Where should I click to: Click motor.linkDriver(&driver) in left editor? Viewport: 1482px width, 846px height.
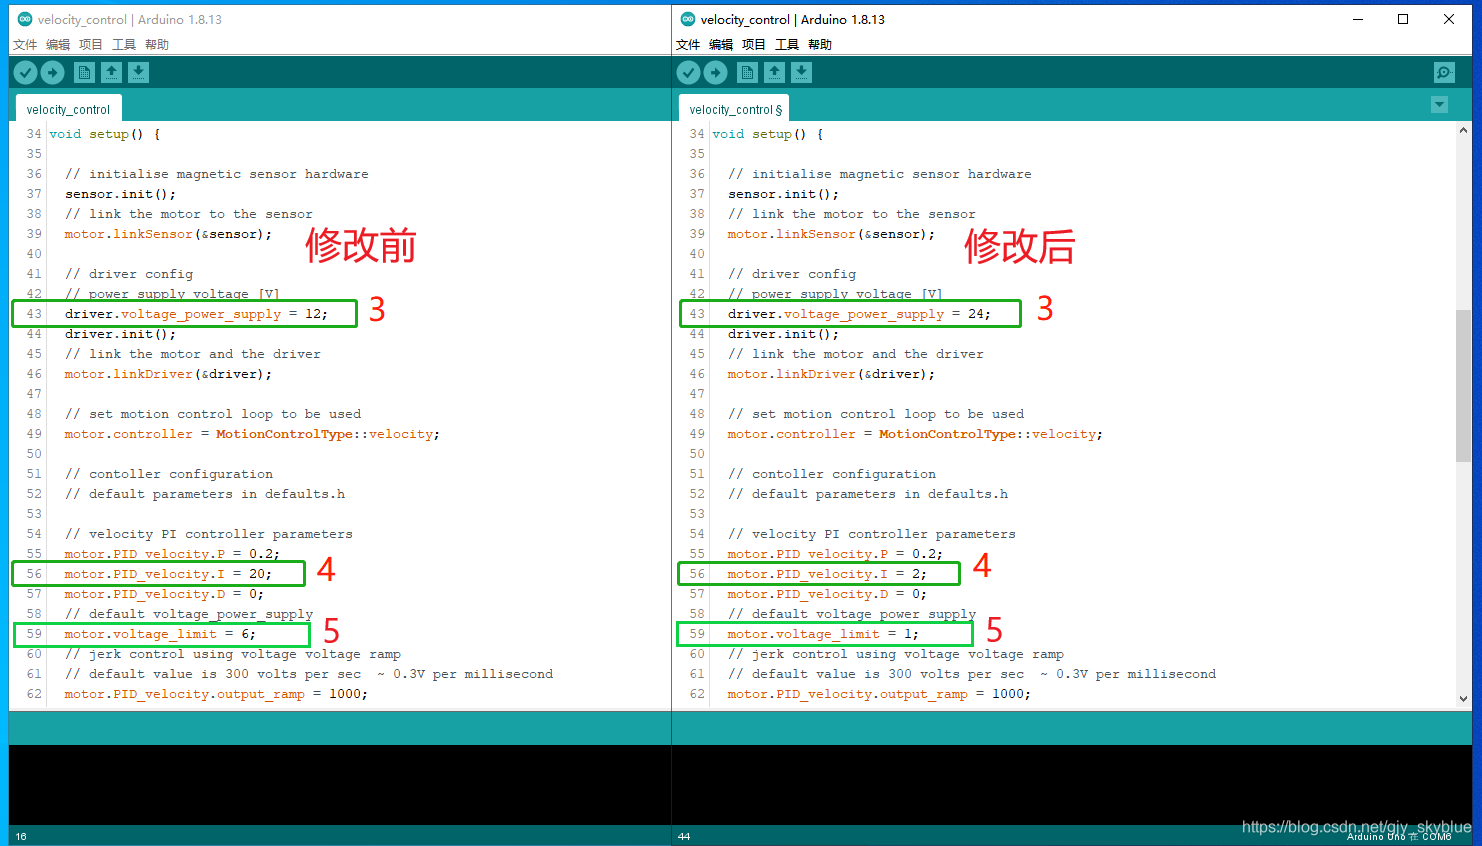click(x=168, y=374)
